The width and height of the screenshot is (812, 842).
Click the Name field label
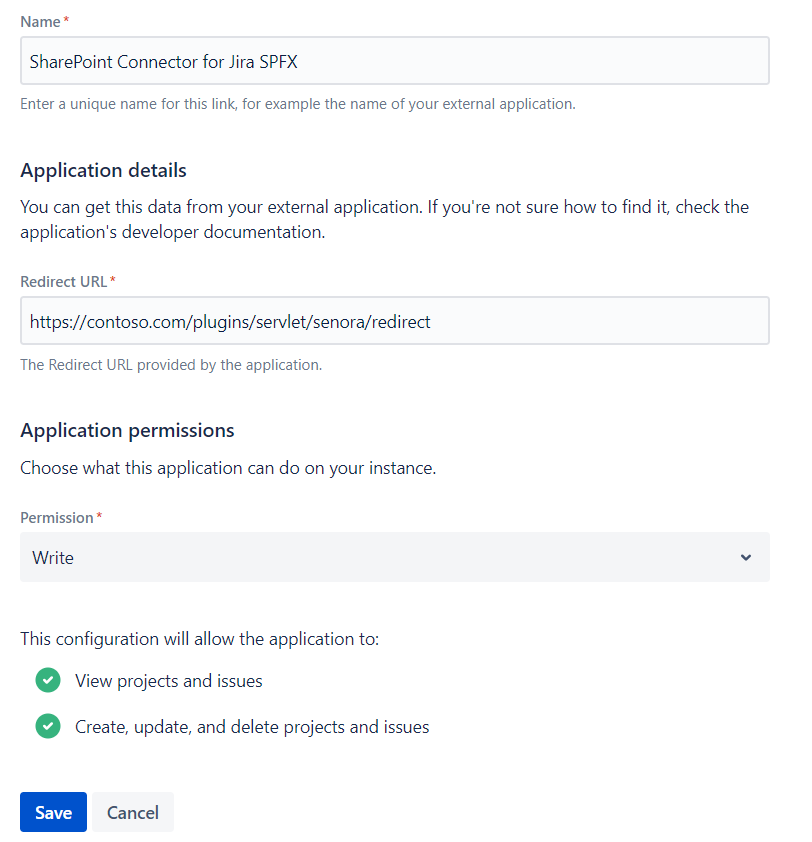38,21
